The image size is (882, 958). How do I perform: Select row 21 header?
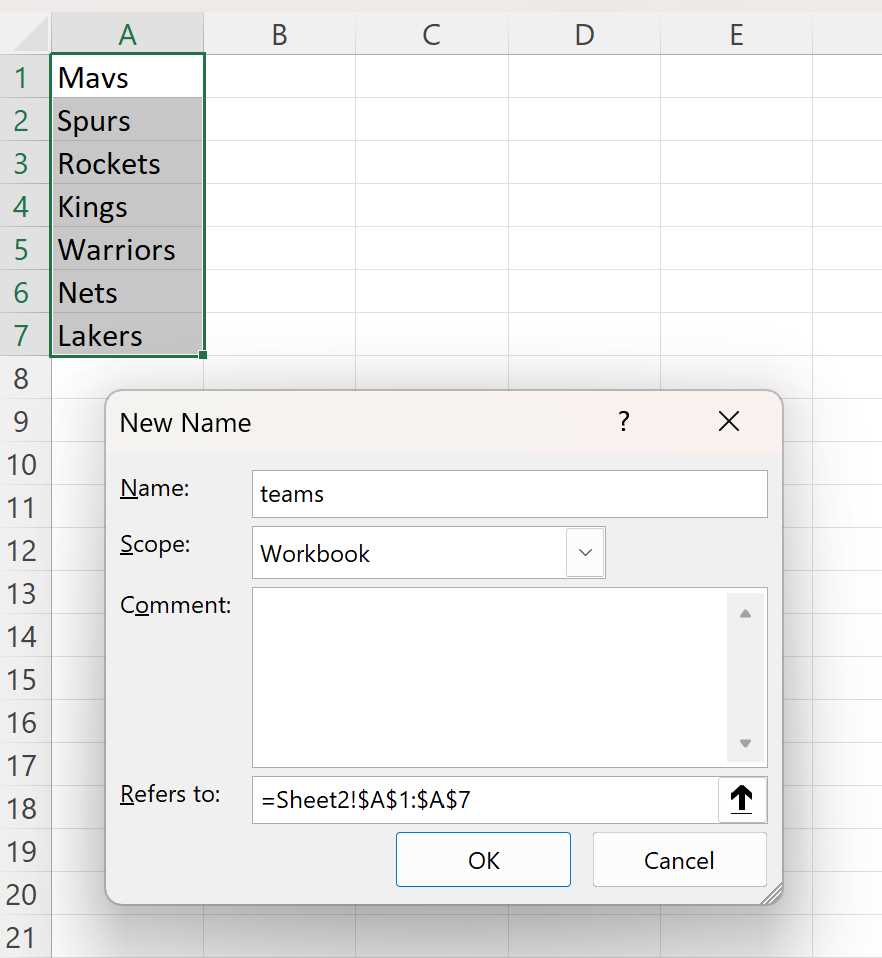(25, 937)
